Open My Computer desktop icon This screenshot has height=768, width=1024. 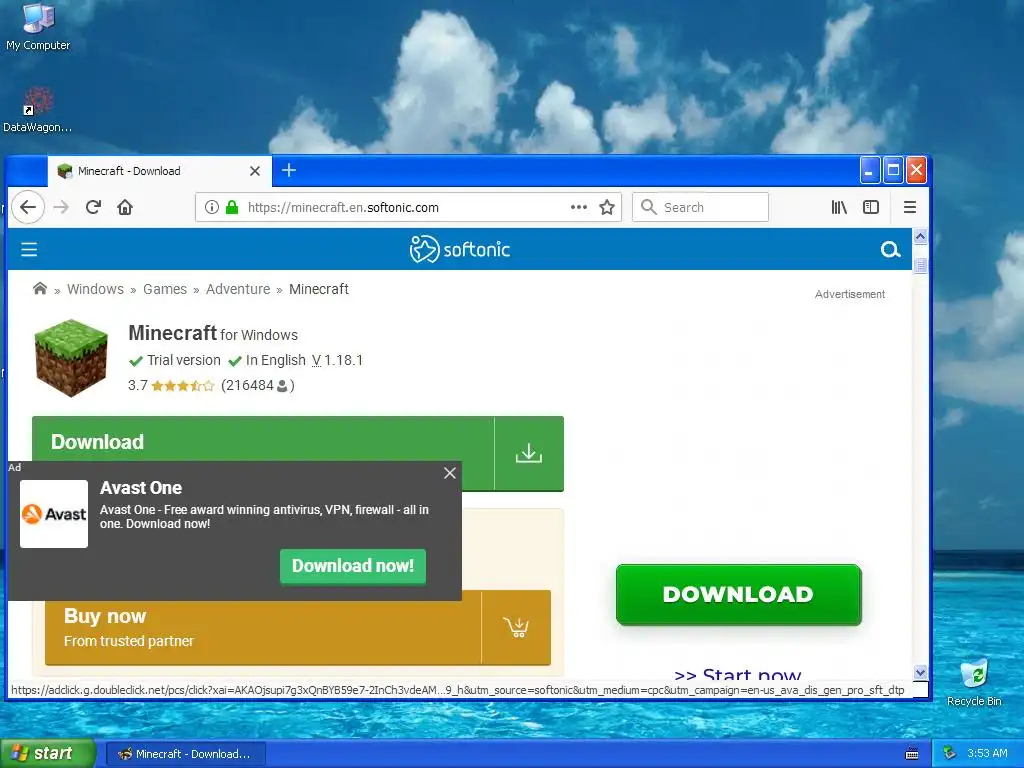coord(38,27)
